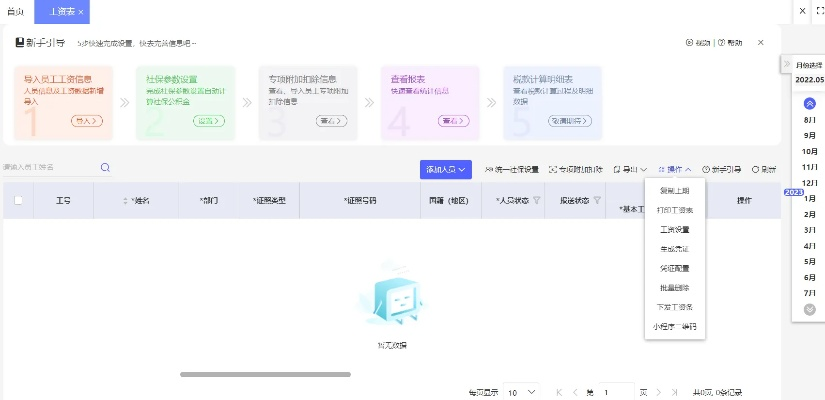This screenshot has width=825, height=400.
Task: Select 10月 in the month list
Action: pyautogui.click(x=810, y=152)
